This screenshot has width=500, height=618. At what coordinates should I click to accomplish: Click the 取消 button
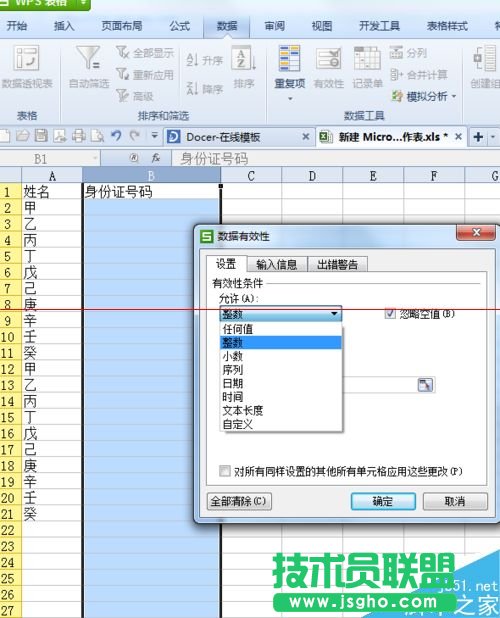(455, 501)
